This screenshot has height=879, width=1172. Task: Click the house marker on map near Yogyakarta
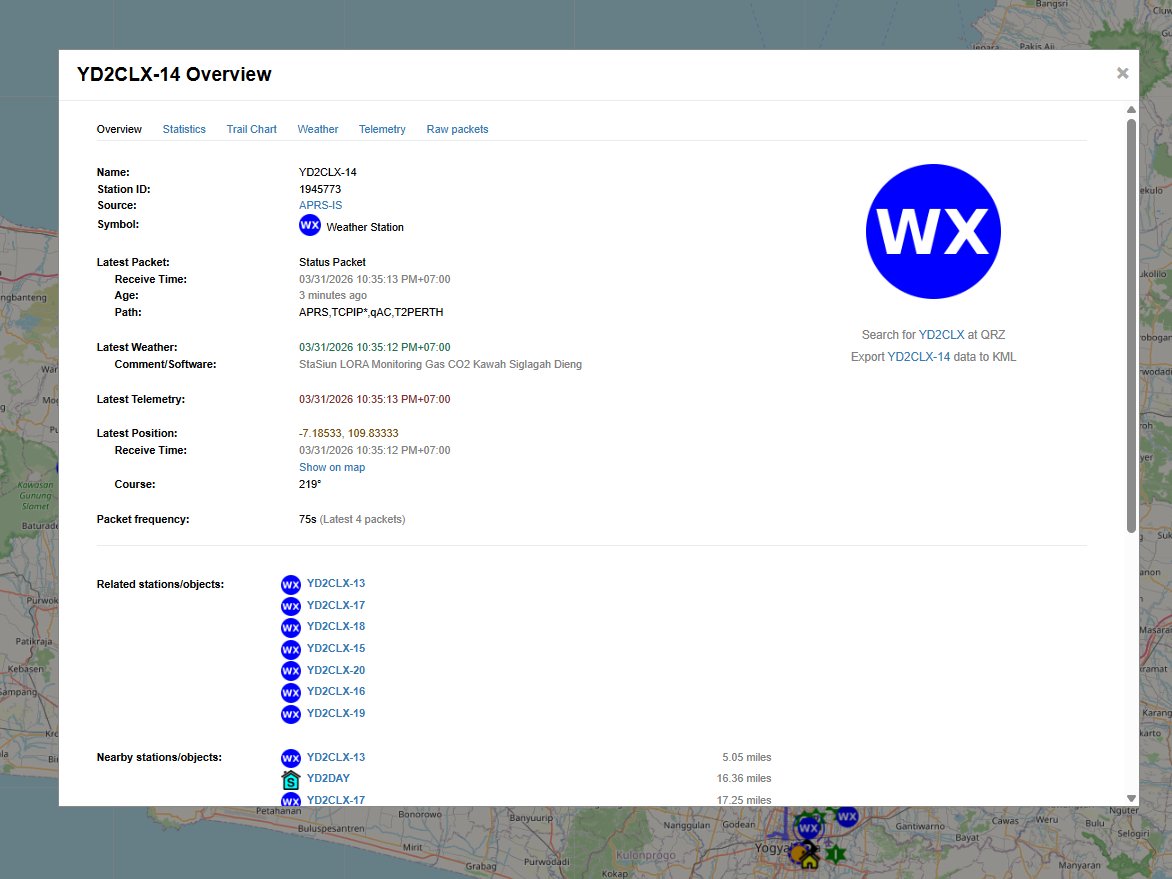click(x=809, y=860)
